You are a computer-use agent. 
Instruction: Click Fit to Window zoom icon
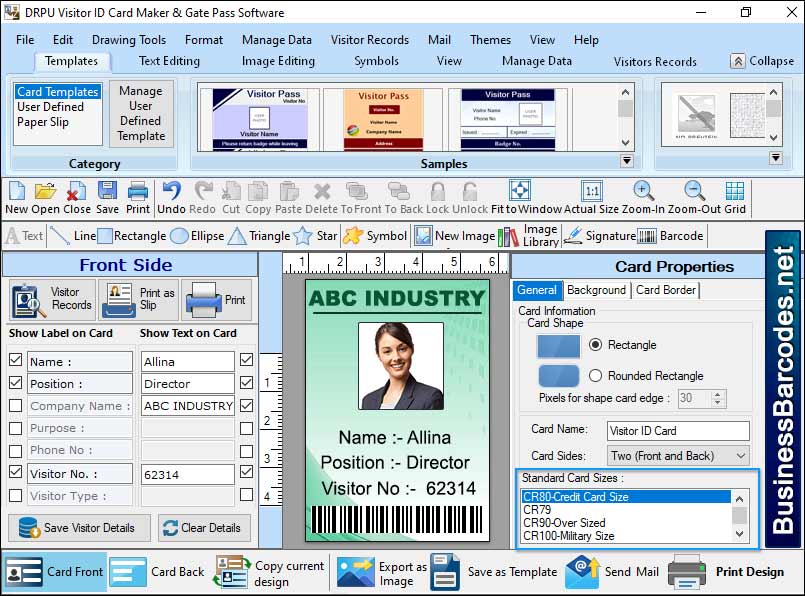coord(519,192)
